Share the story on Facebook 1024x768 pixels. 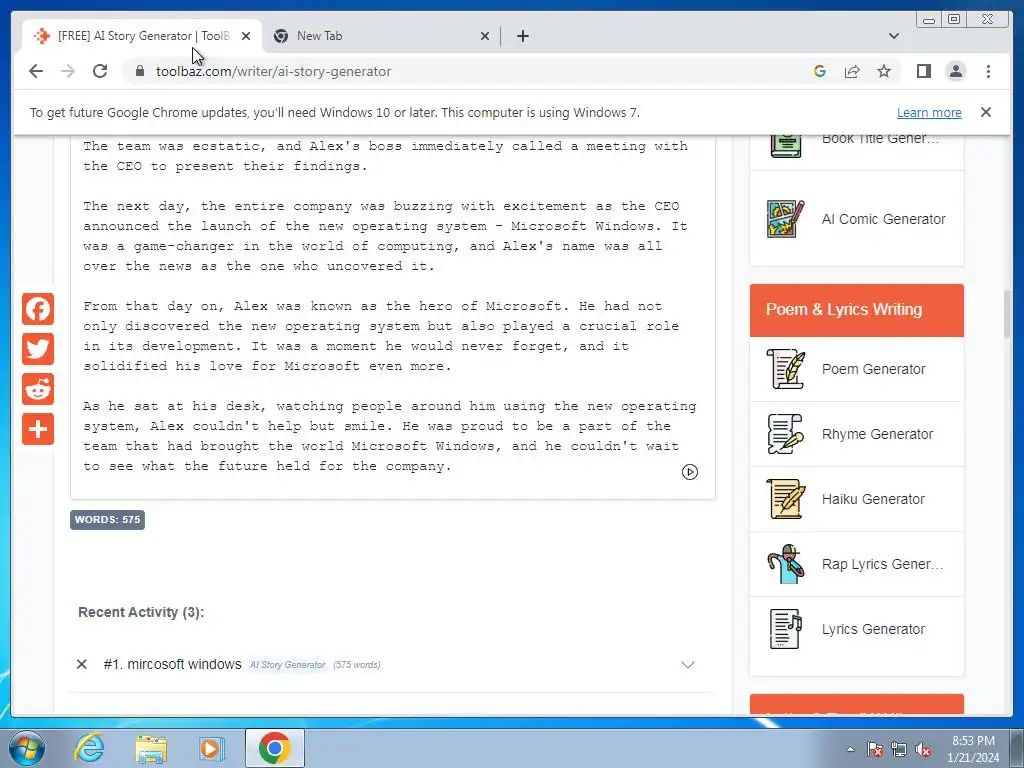[x=38, y=309]
